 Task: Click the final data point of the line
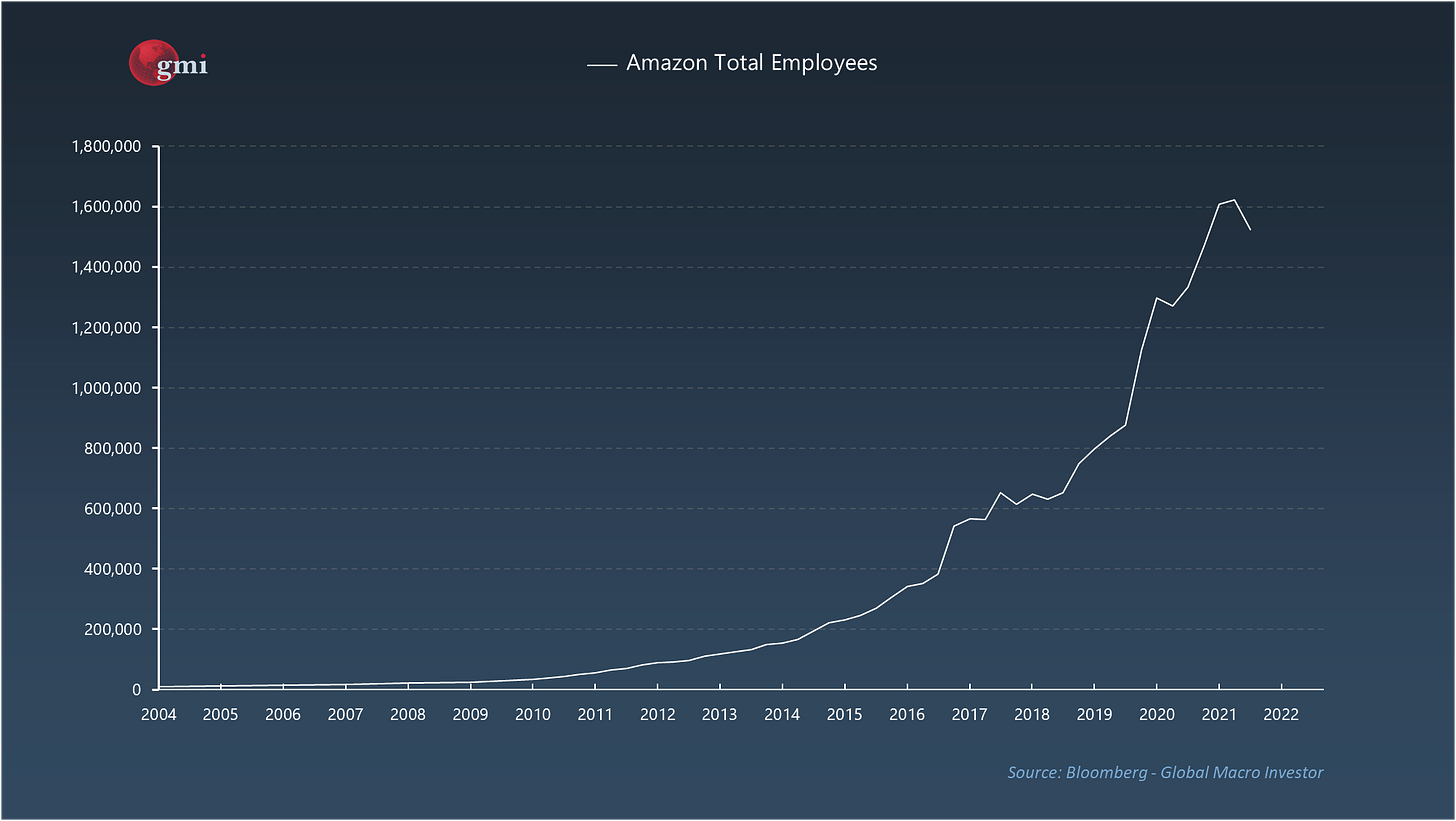(1250, 230)
